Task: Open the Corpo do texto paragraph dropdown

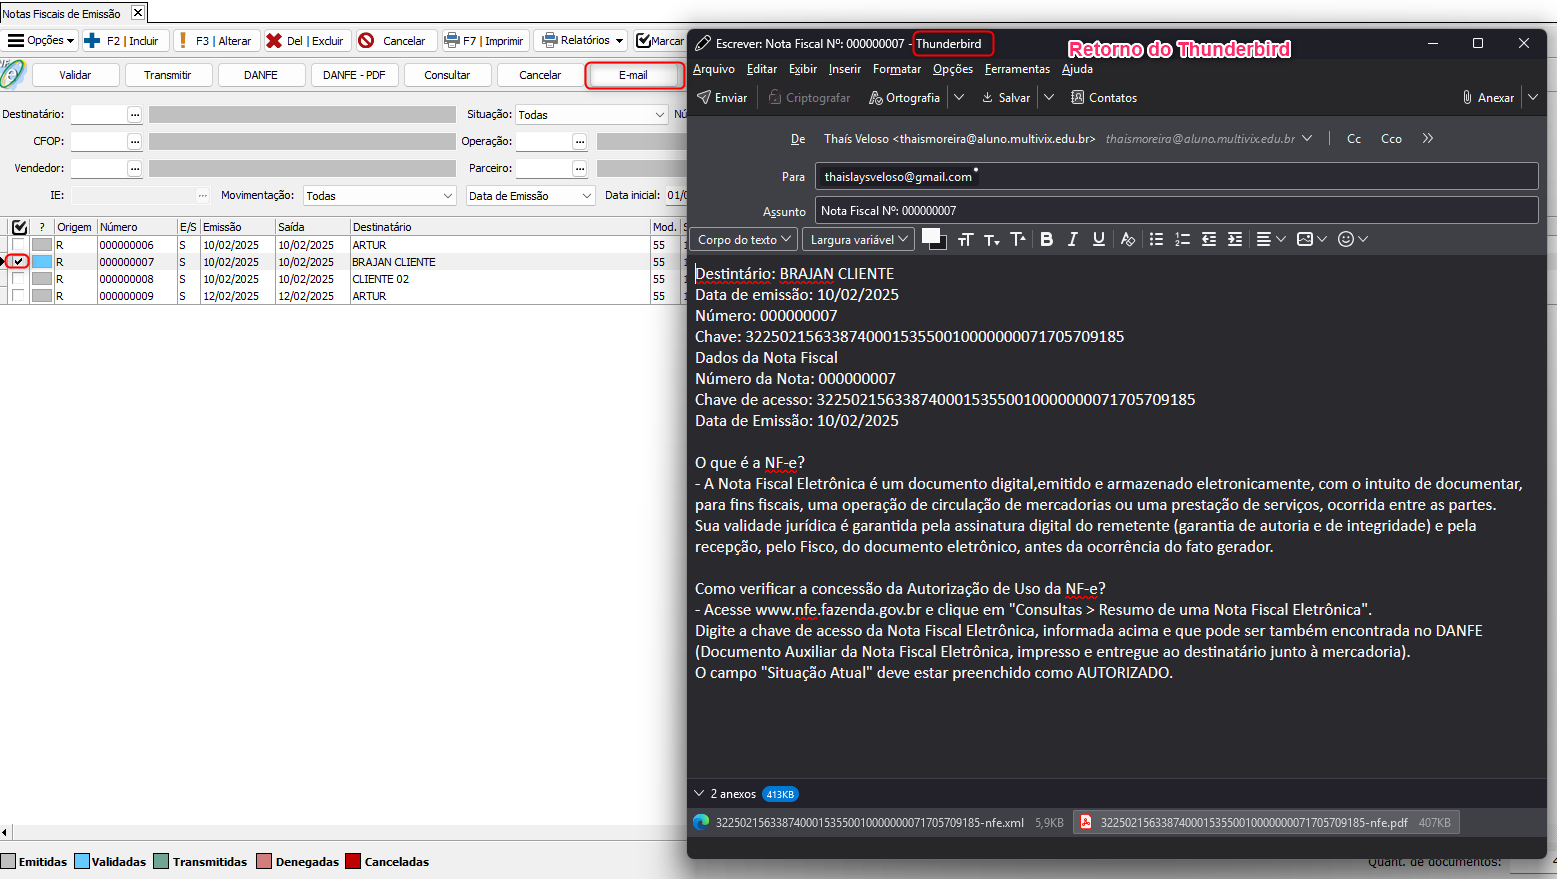Action: pyautogui.click(x=743, y=239)
